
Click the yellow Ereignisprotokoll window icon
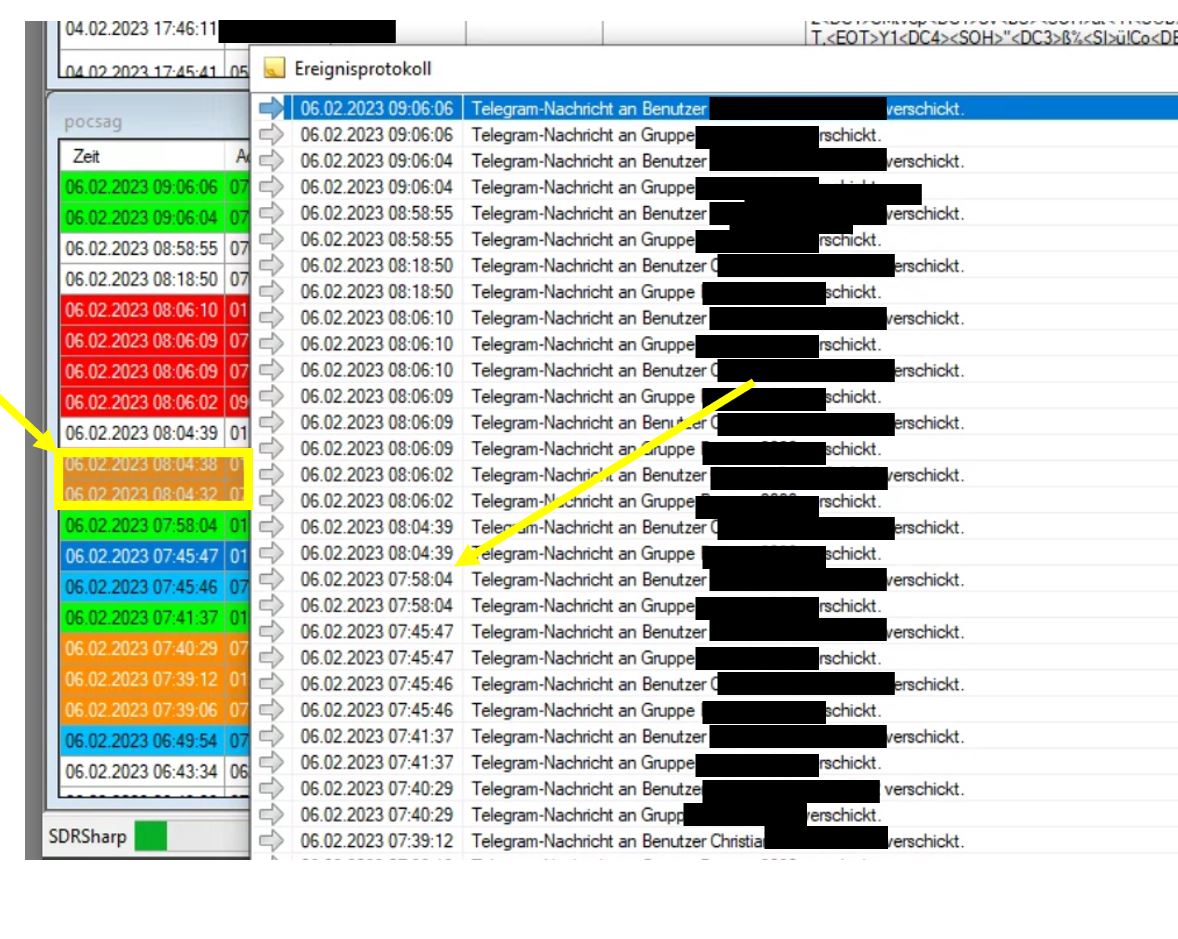273,68
